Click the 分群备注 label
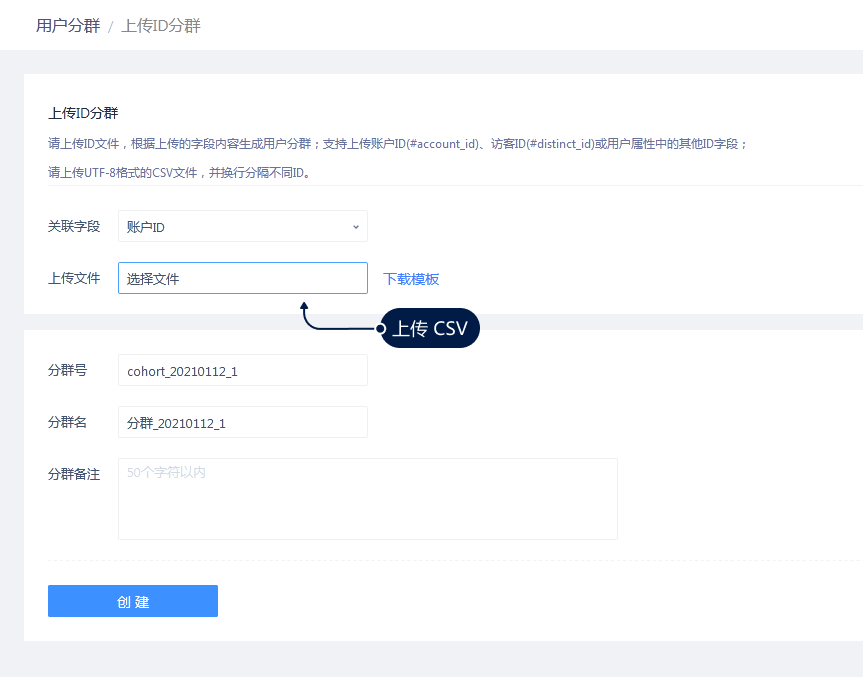 click(74, 474)
